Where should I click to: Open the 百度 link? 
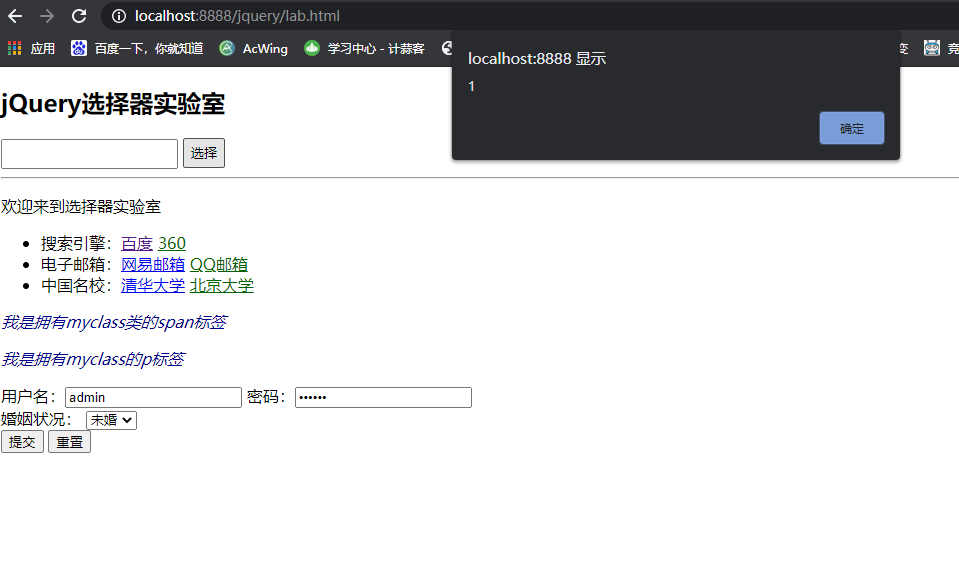(137, 243)
